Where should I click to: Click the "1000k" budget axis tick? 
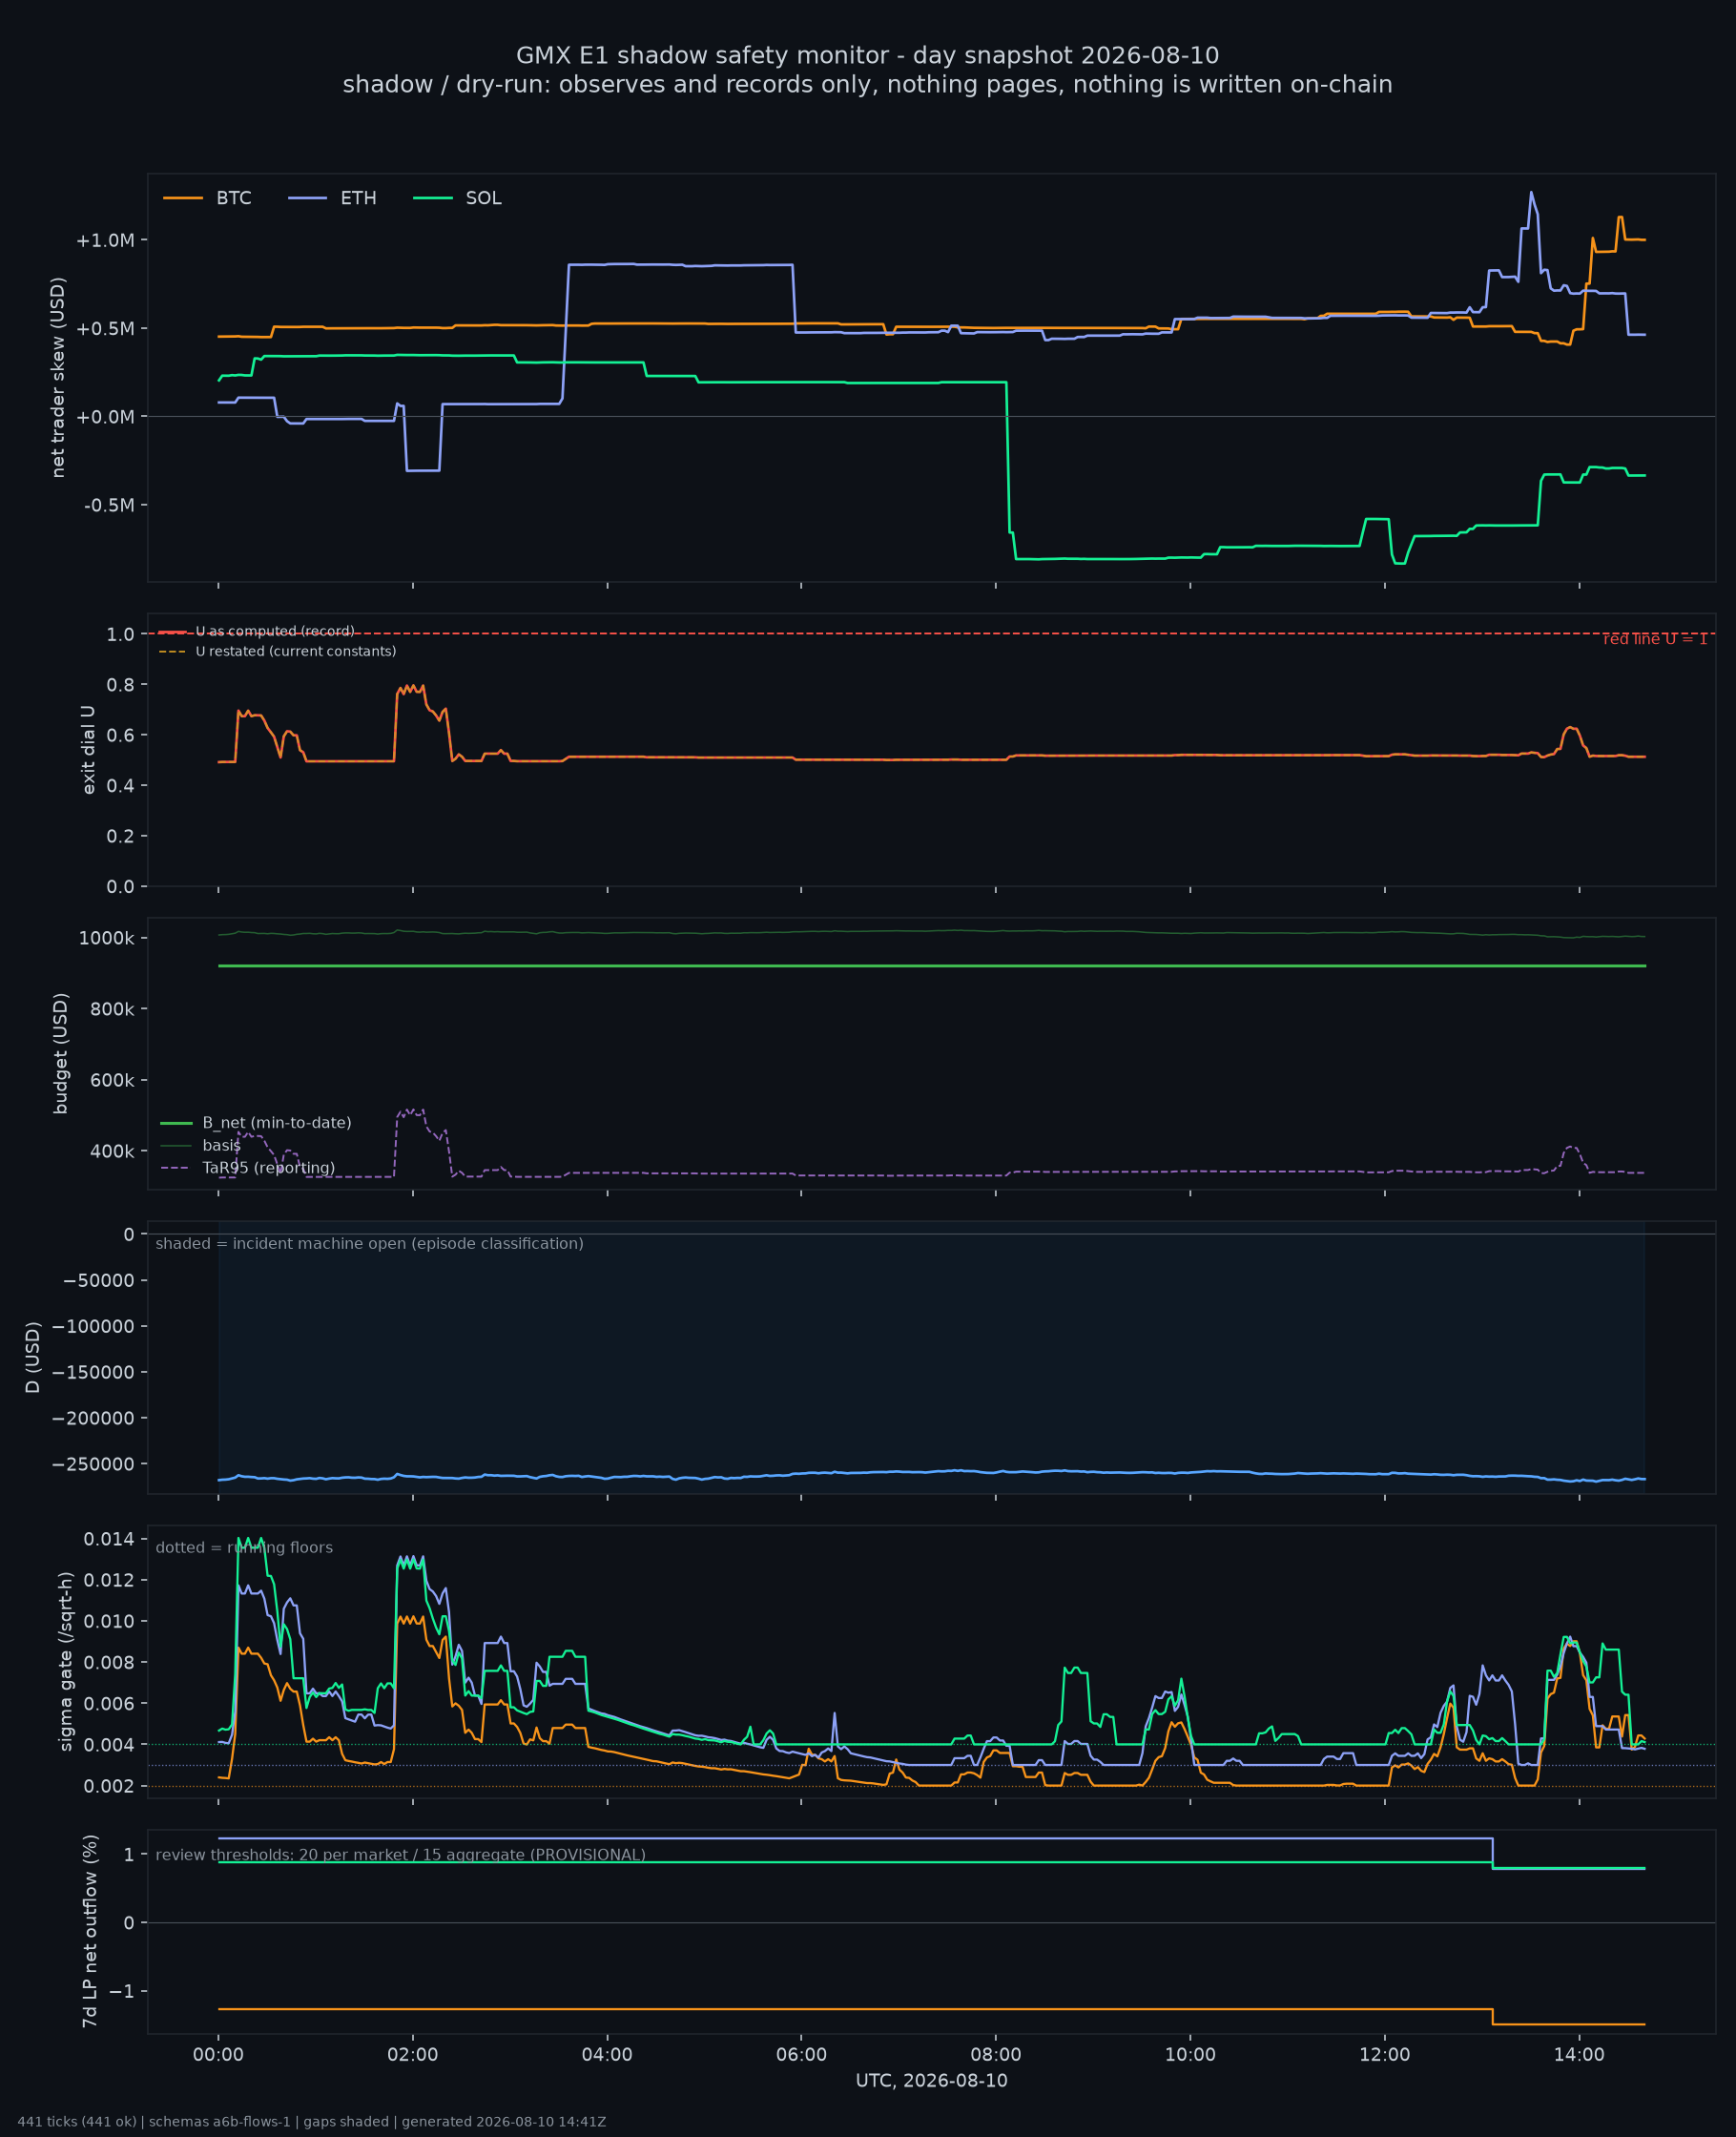106,938
